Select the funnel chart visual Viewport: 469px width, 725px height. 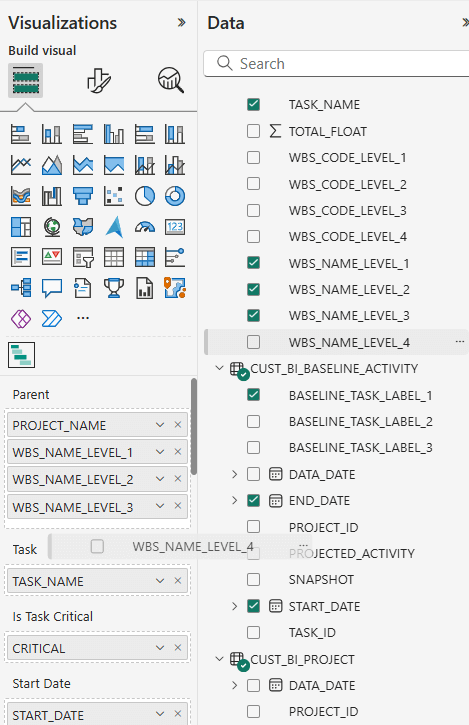[x=83, y=196]
